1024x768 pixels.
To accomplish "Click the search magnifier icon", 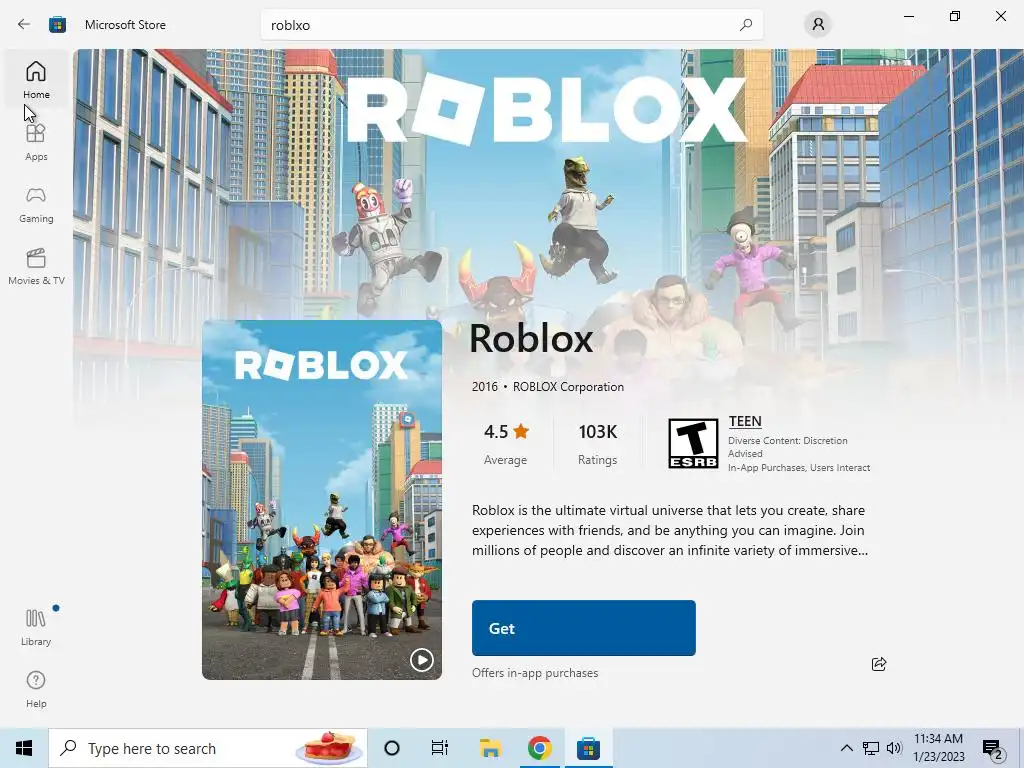I will pyautogui.click(x=746, y=25).
